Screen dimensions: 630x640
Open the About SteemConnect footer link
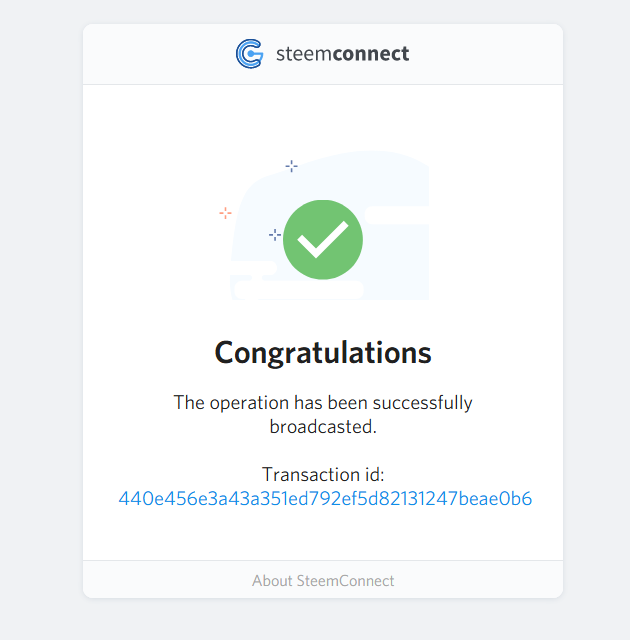(323, 580)
